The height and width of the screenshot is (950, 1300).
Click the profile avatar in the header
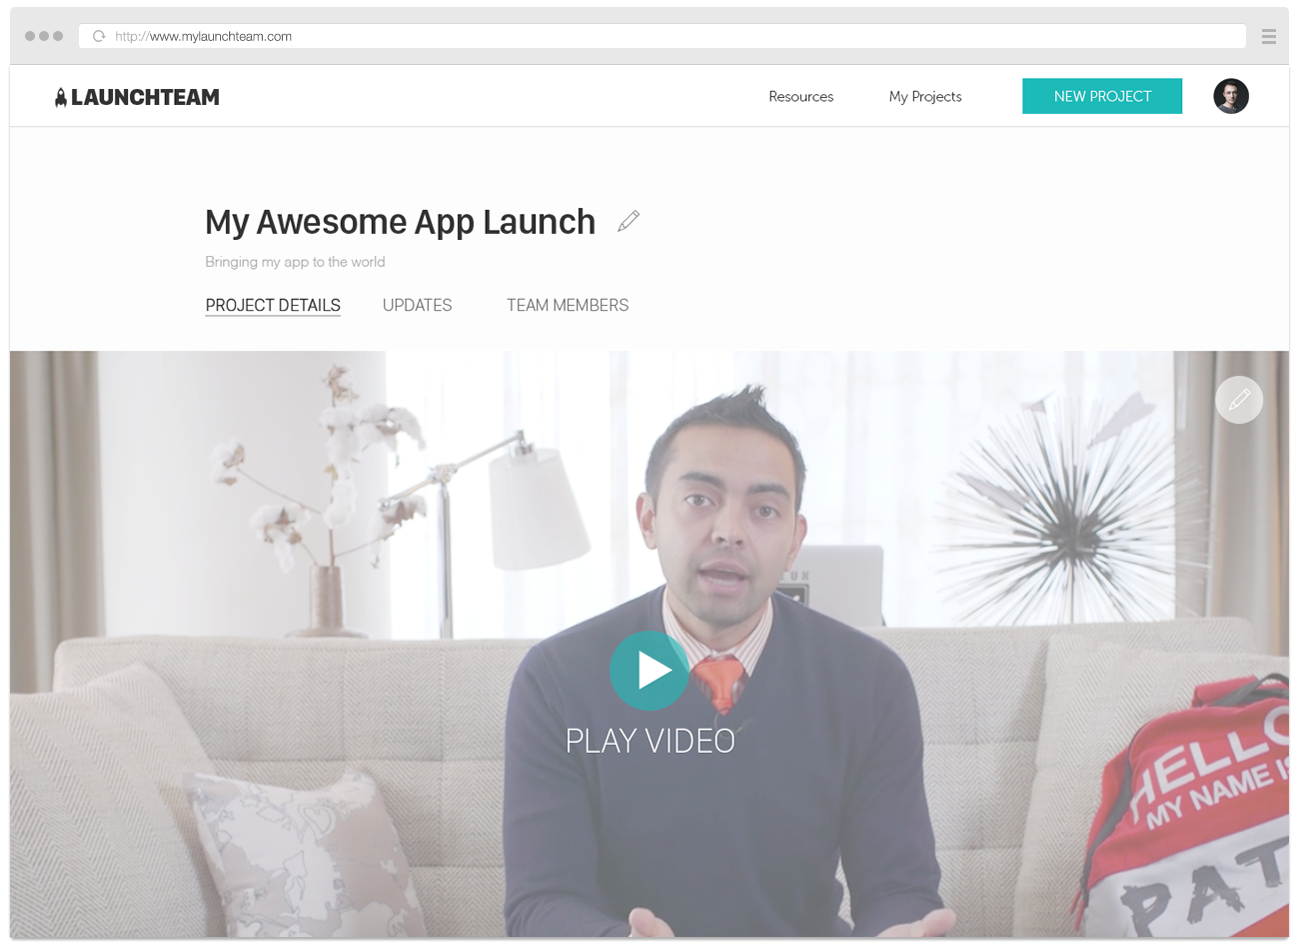click(1231, 96)
